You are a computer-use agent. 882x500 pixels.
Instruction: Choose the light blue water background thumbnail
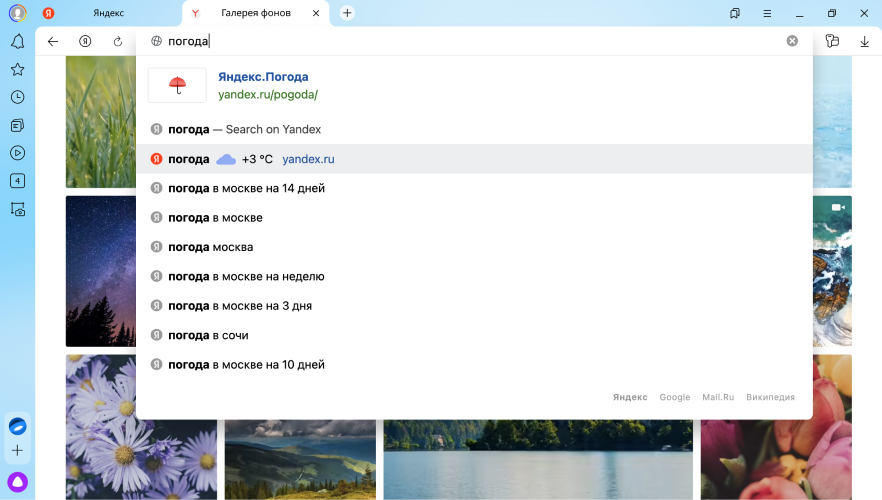pos(832,121)
